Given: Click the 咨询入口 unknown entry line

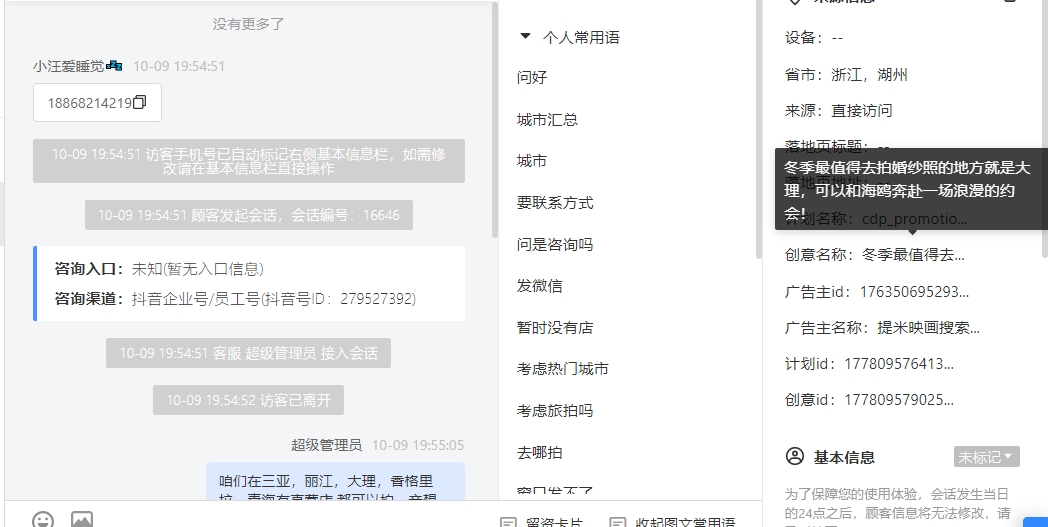Looking at the screenshot, I should [159, 269].
